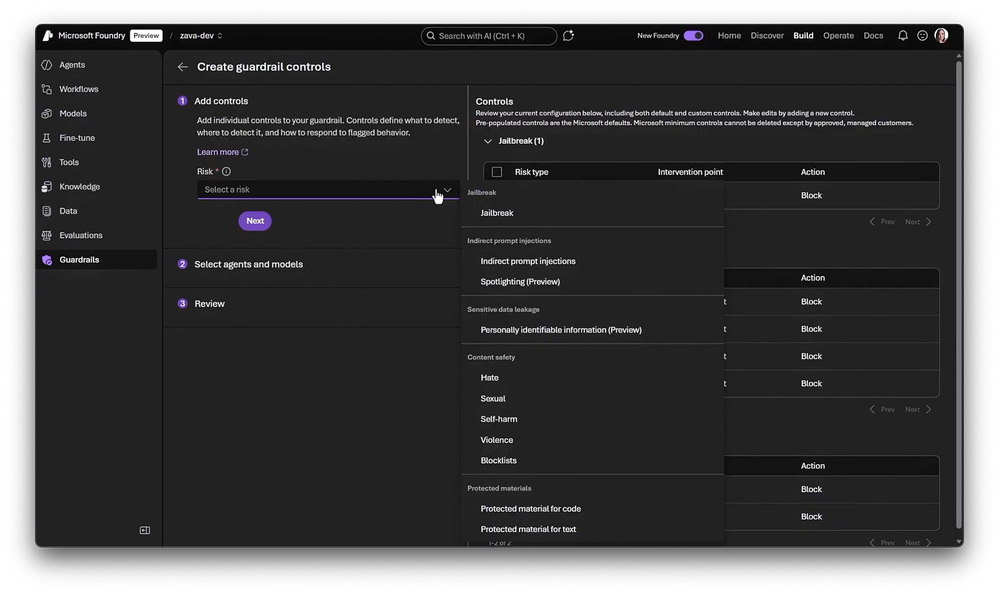Viewport: 999px width, 594px height.
Task: Collapse the sidebar panel icon
Action: tap(145, 530)
